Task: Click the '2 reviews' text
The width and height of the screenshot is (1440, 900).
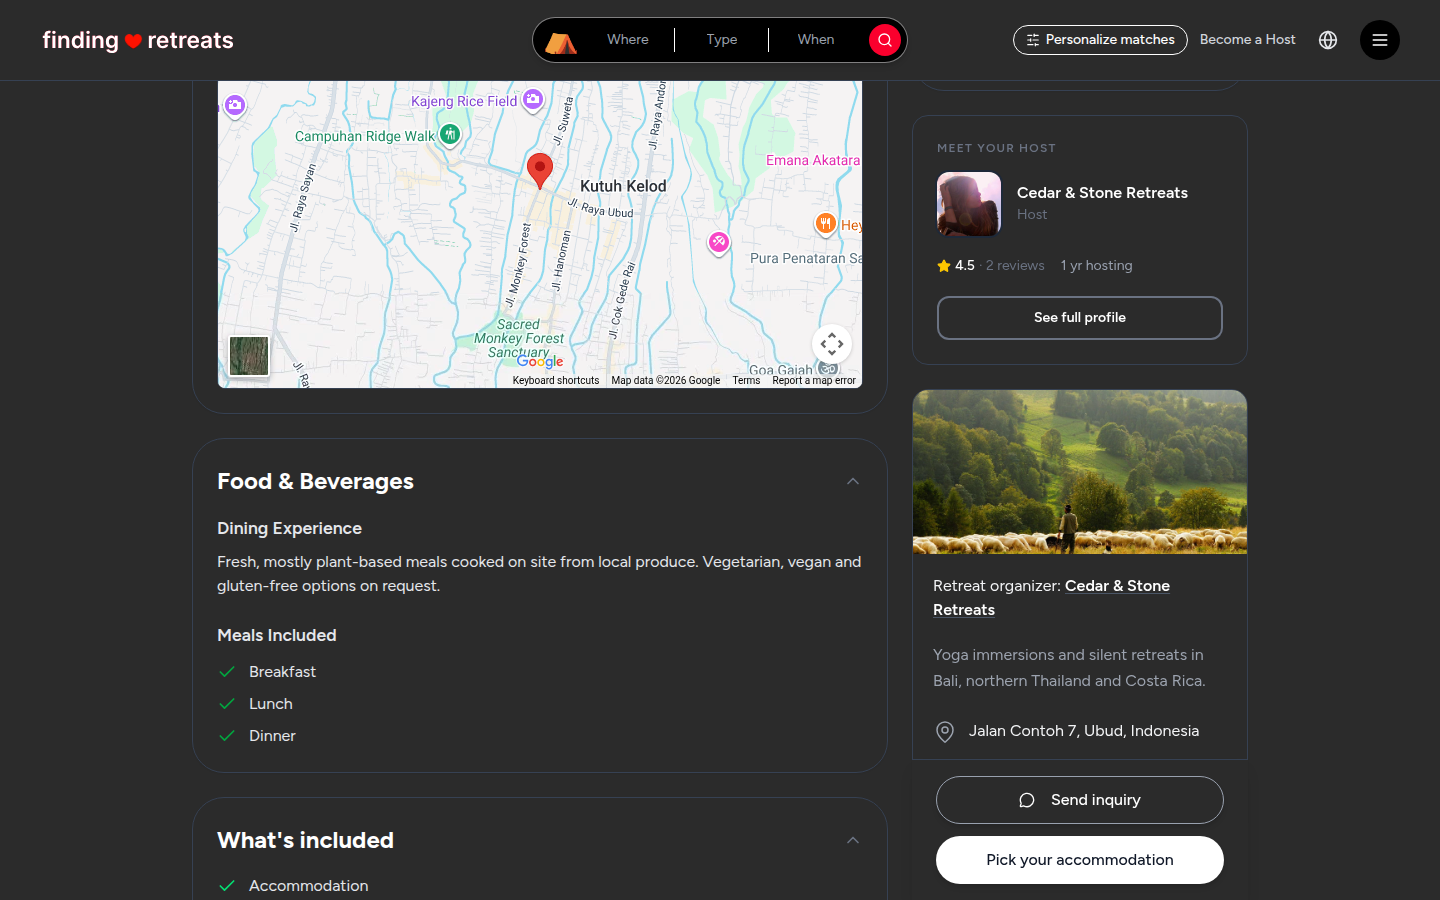Action: pos(1015,265)
